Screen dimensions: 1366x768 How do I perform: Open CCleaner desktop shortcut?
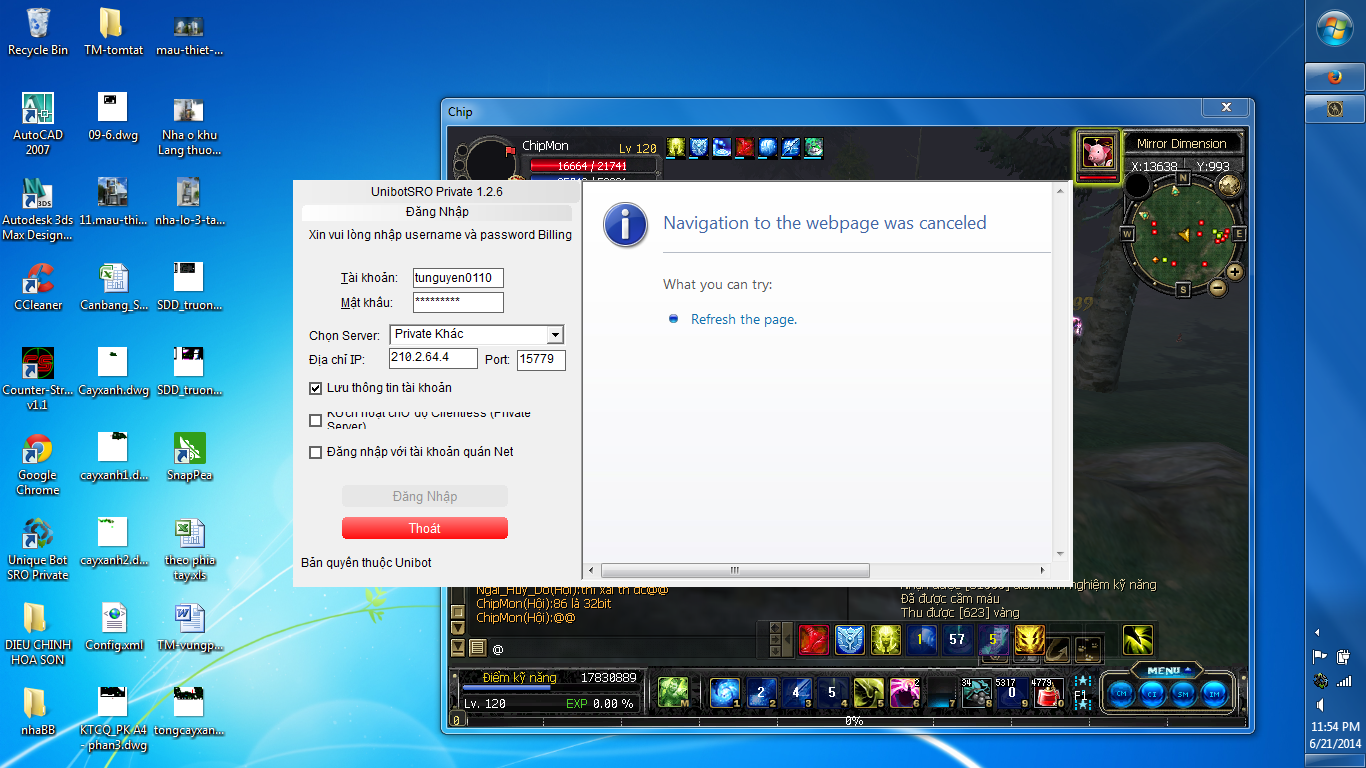click(38, 287)
